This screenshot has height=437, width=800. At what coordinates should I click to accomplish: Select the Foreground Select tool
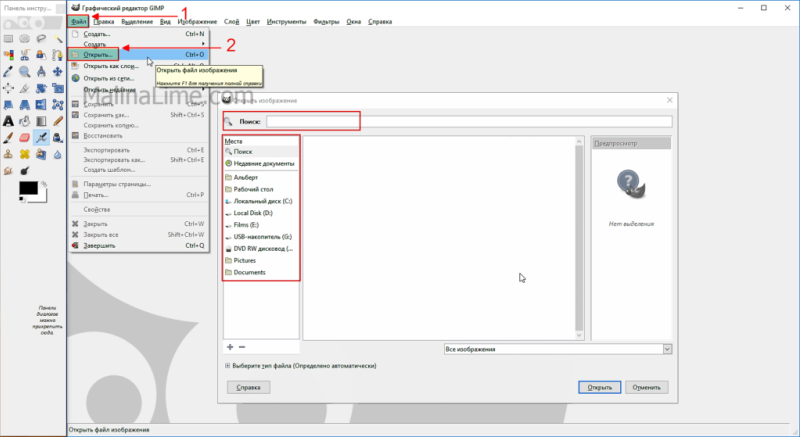tap(41, 55)
